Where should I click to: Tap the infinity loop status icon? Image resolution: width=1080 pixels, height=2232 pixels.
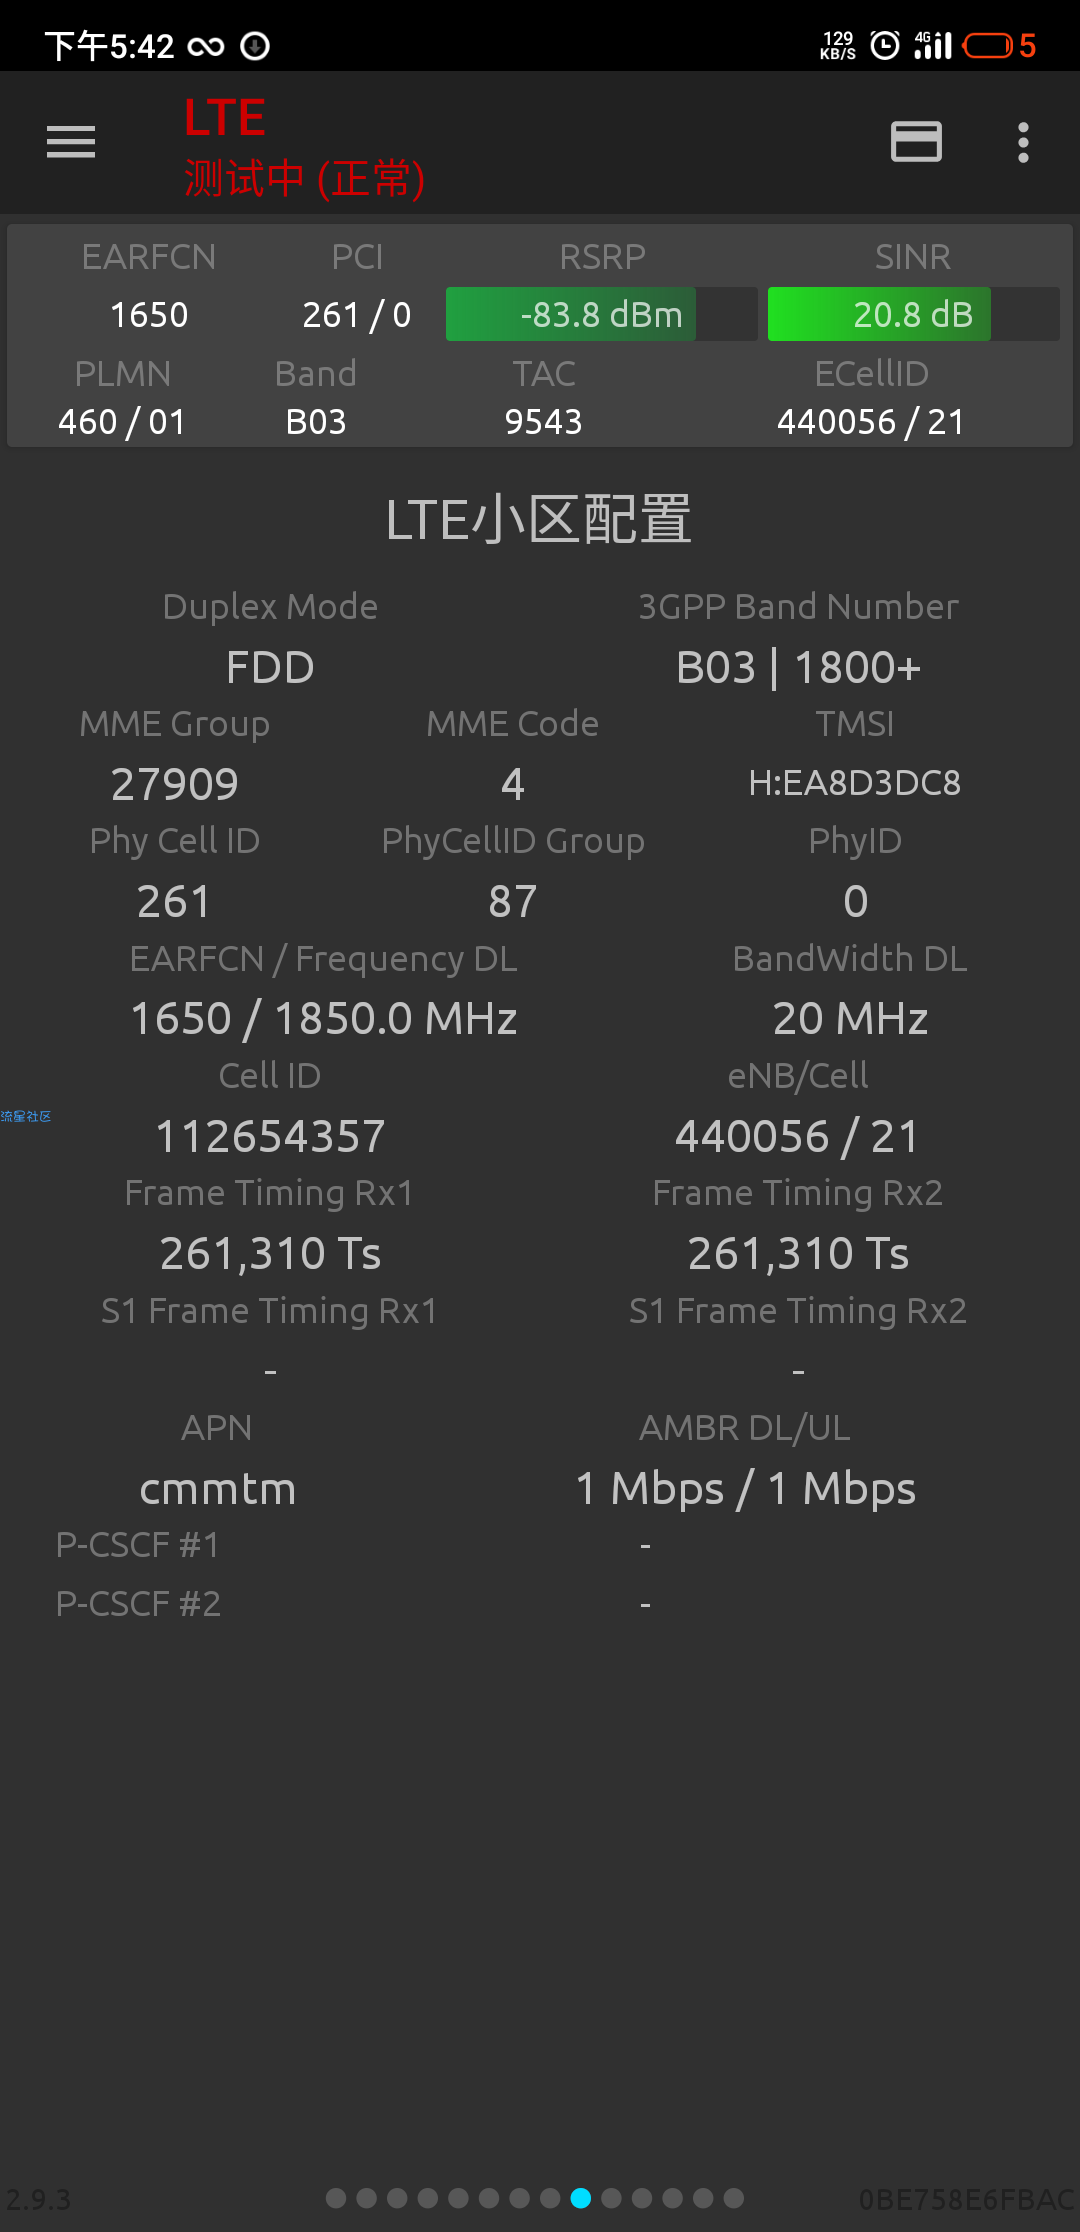tap(206, 46)
